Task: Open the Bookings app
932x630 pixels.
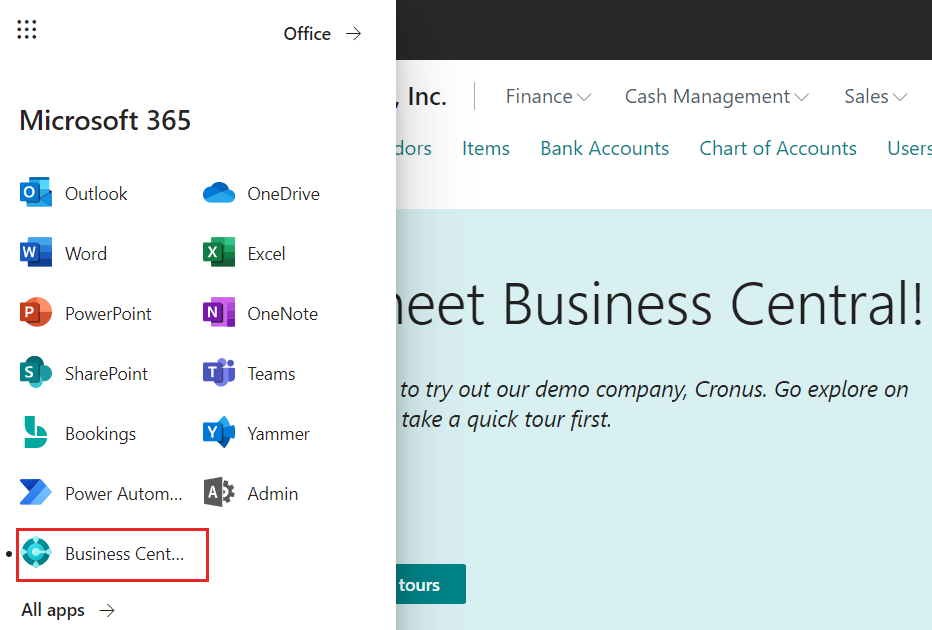Action: tap(100, 433)
